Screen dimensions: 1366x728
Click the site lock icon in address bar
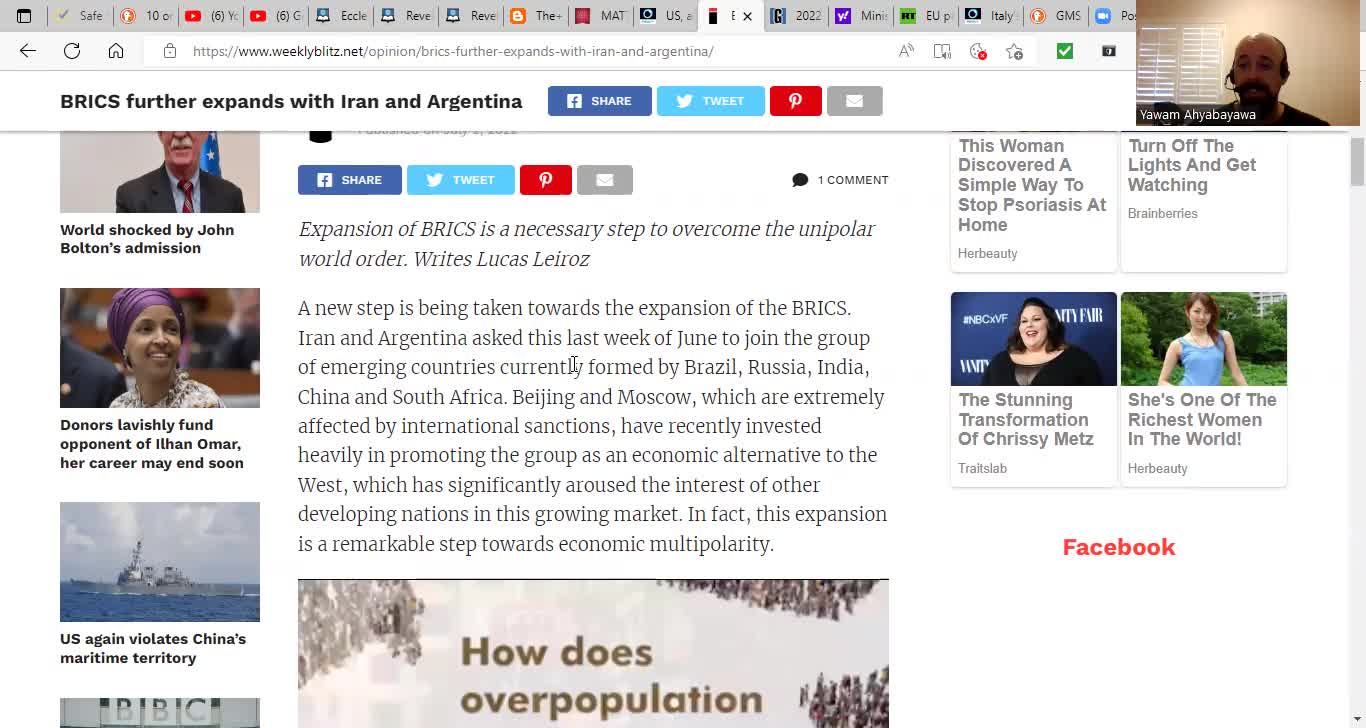[170, 51]
